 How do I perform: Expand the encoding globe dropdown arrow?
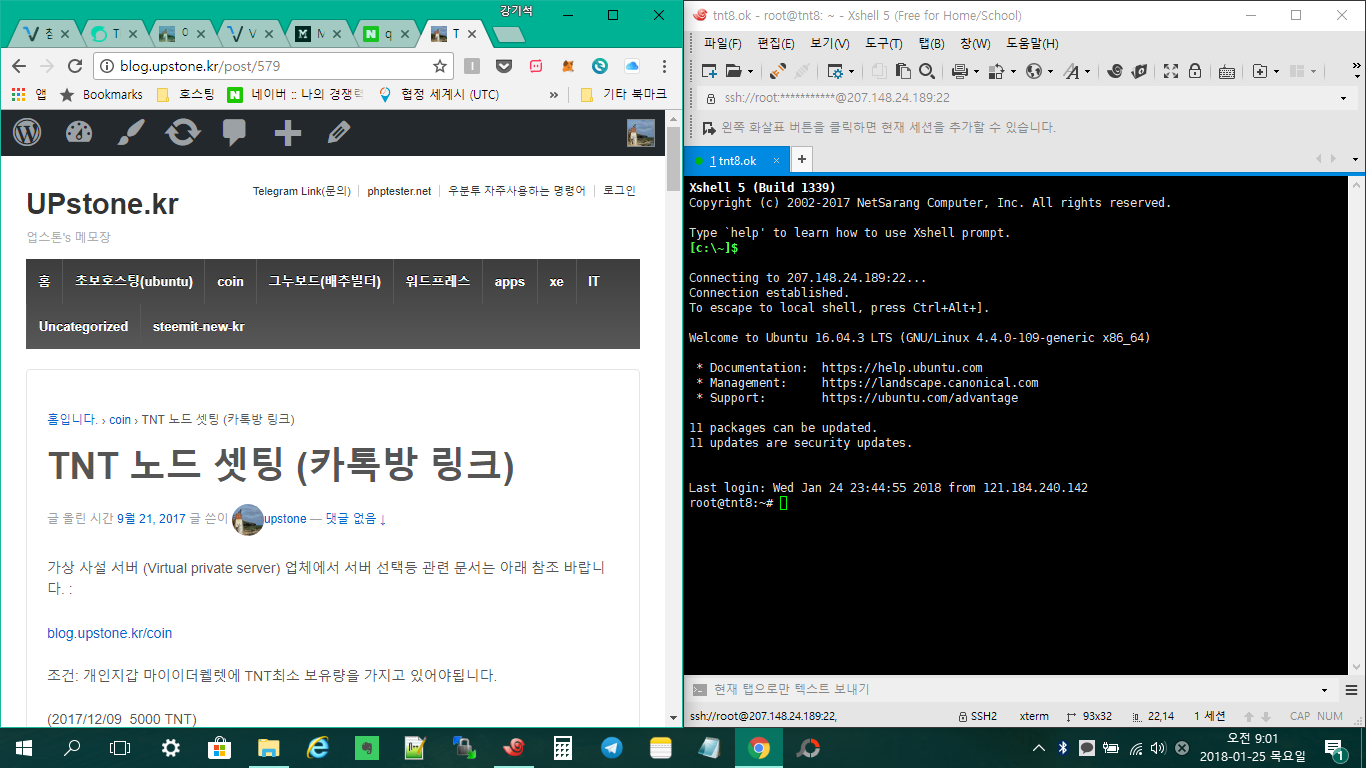(1049, 72)
